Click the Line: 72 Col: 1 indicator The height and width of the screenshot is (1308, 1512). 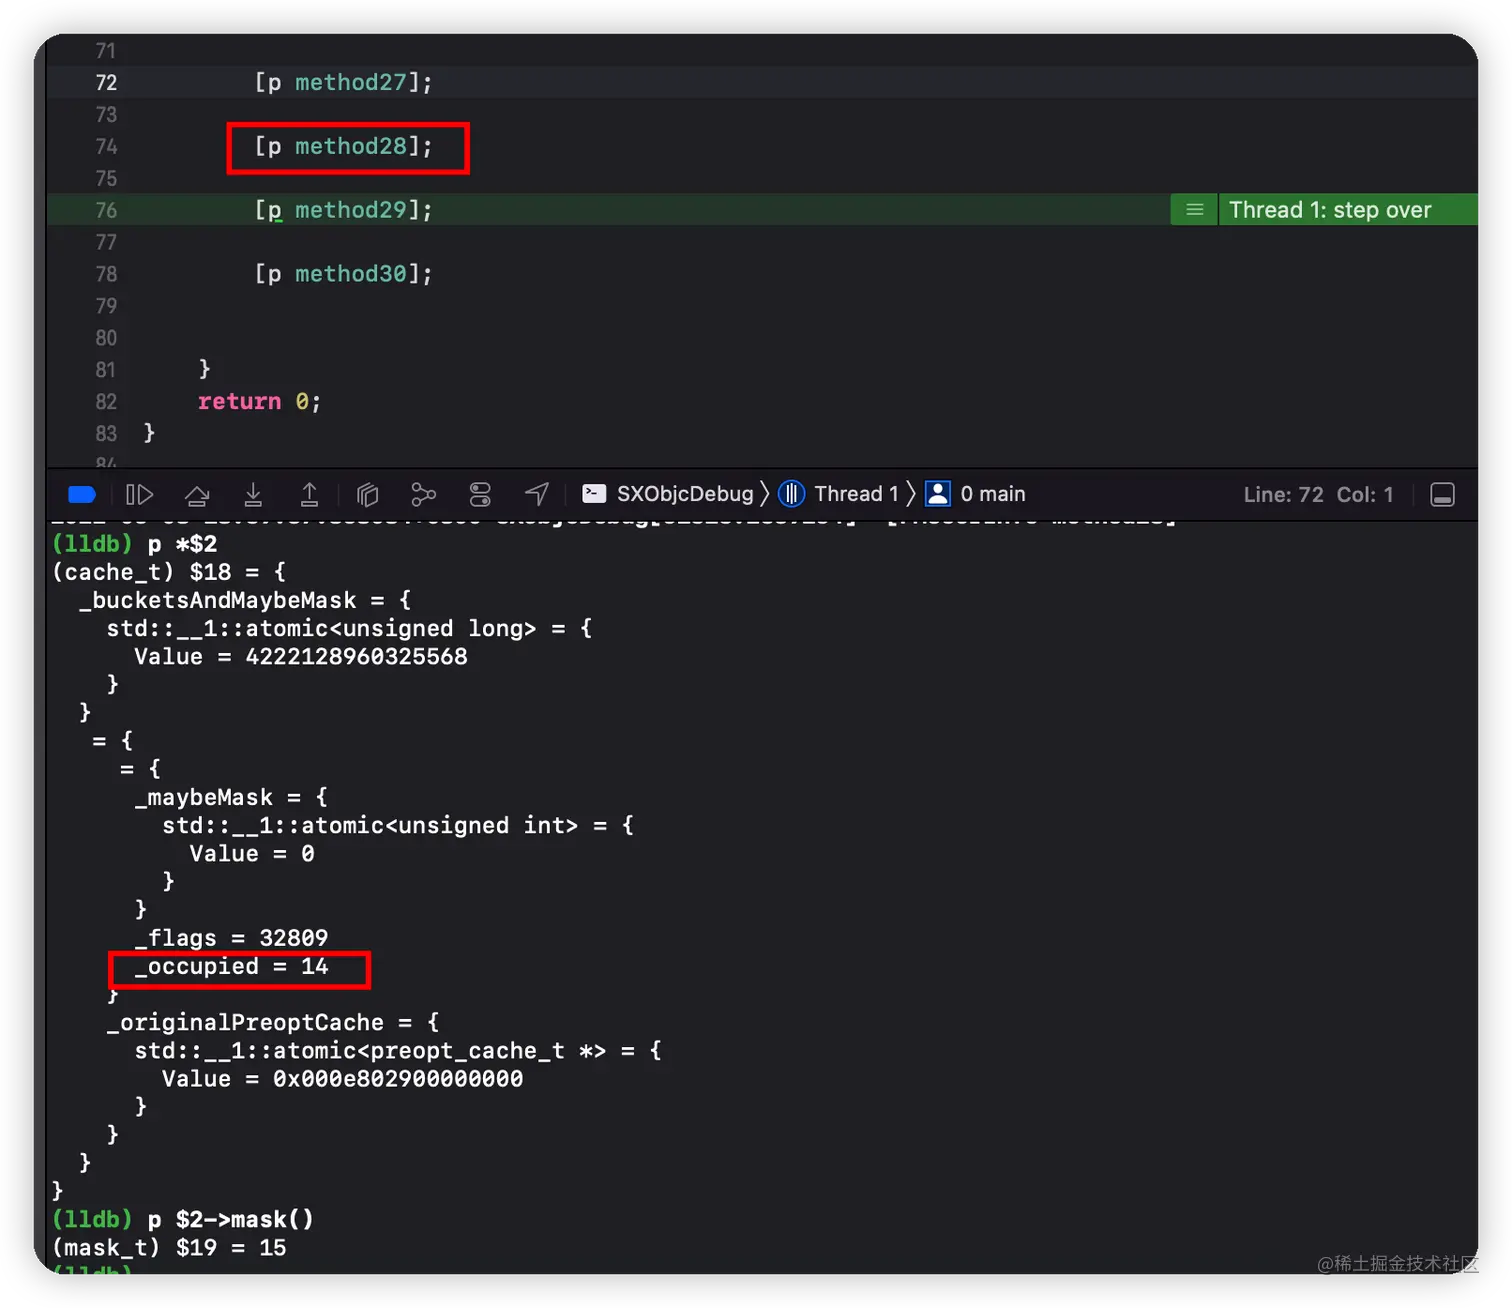[x=1318, y=495]
